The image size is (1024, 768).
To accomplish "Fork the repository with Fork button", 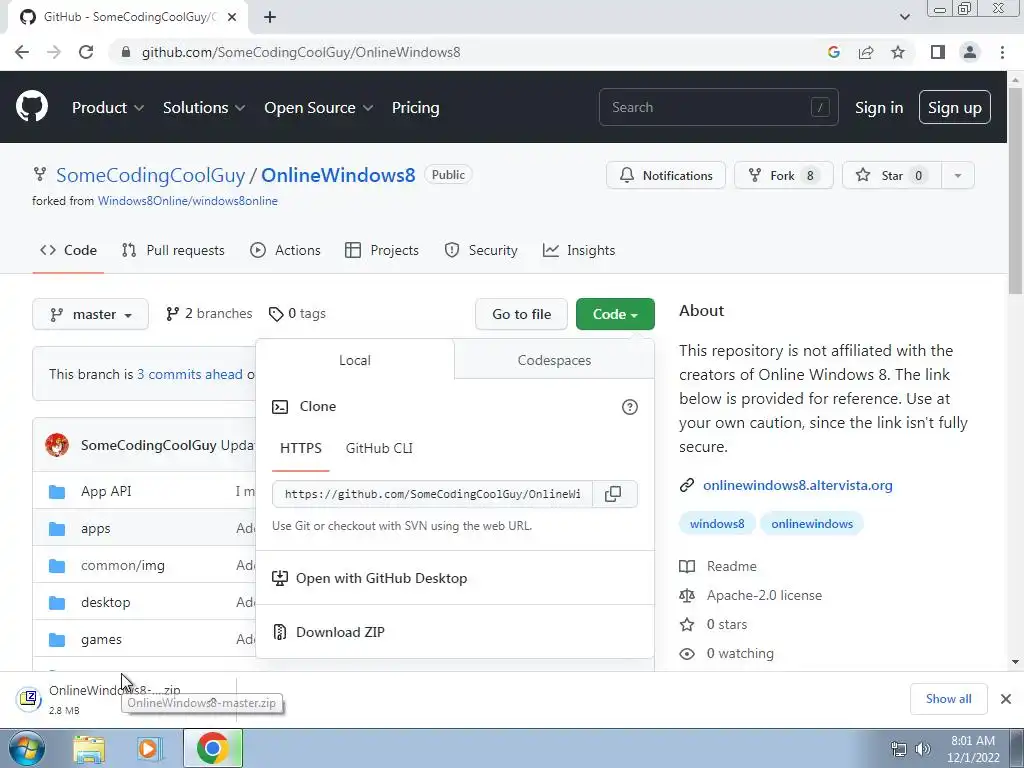I will [784, 175].
